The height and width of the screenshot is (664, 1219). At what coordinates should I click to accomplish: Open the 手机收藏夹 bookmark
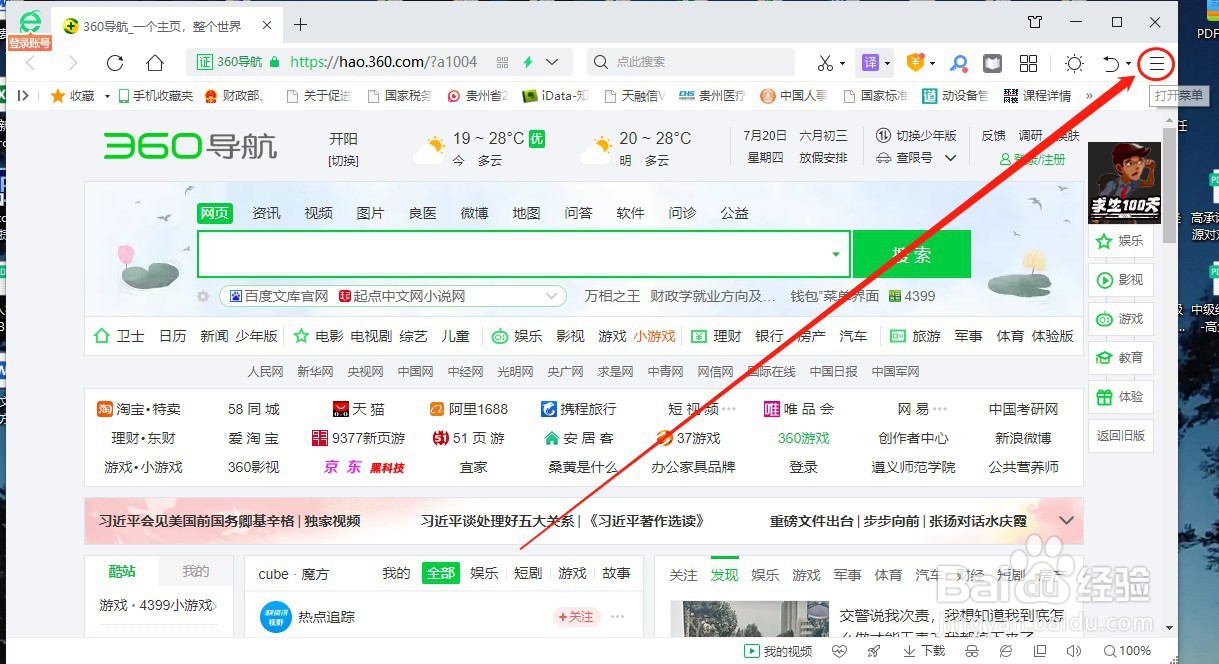[x=155, y=96]
